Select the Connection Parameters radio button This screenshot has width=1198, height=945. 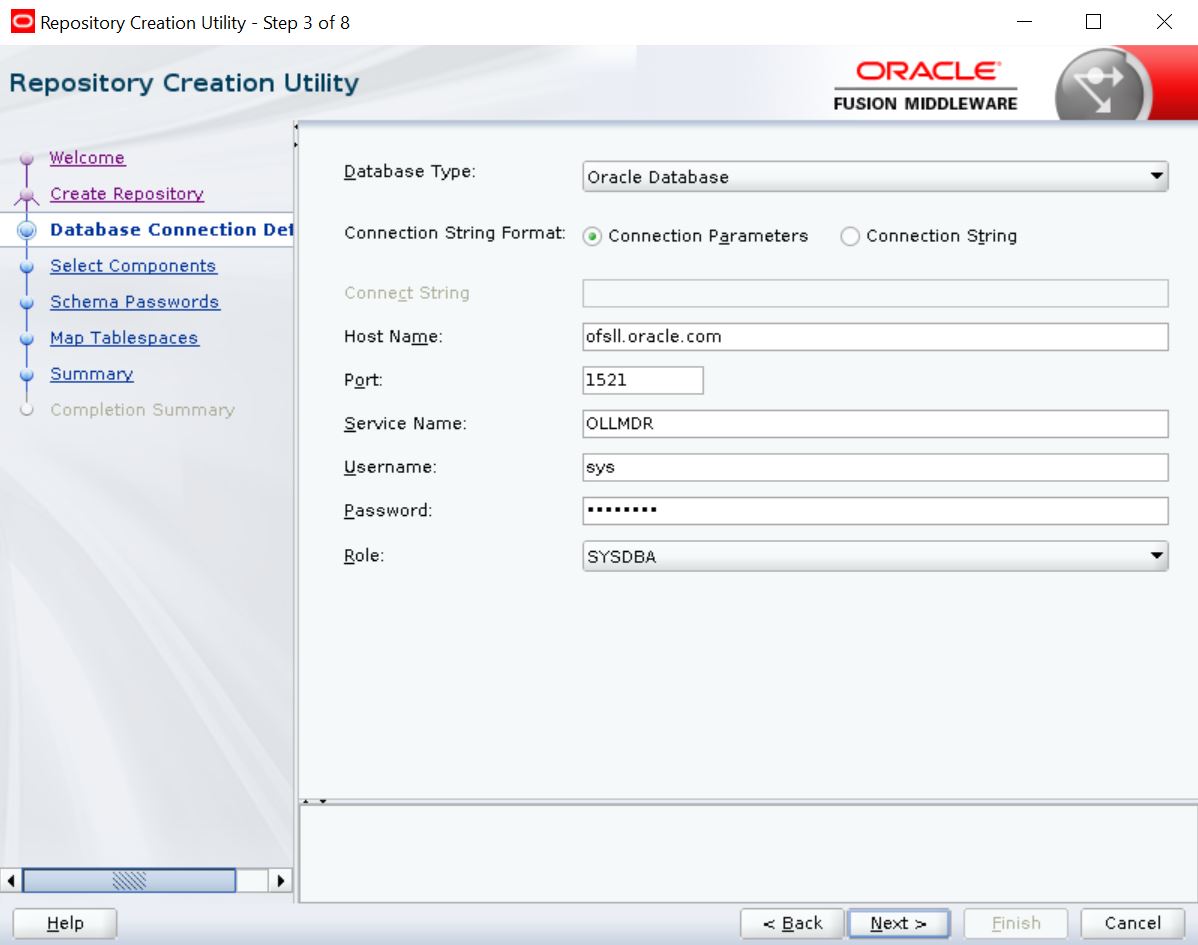[x=592, y=236]
